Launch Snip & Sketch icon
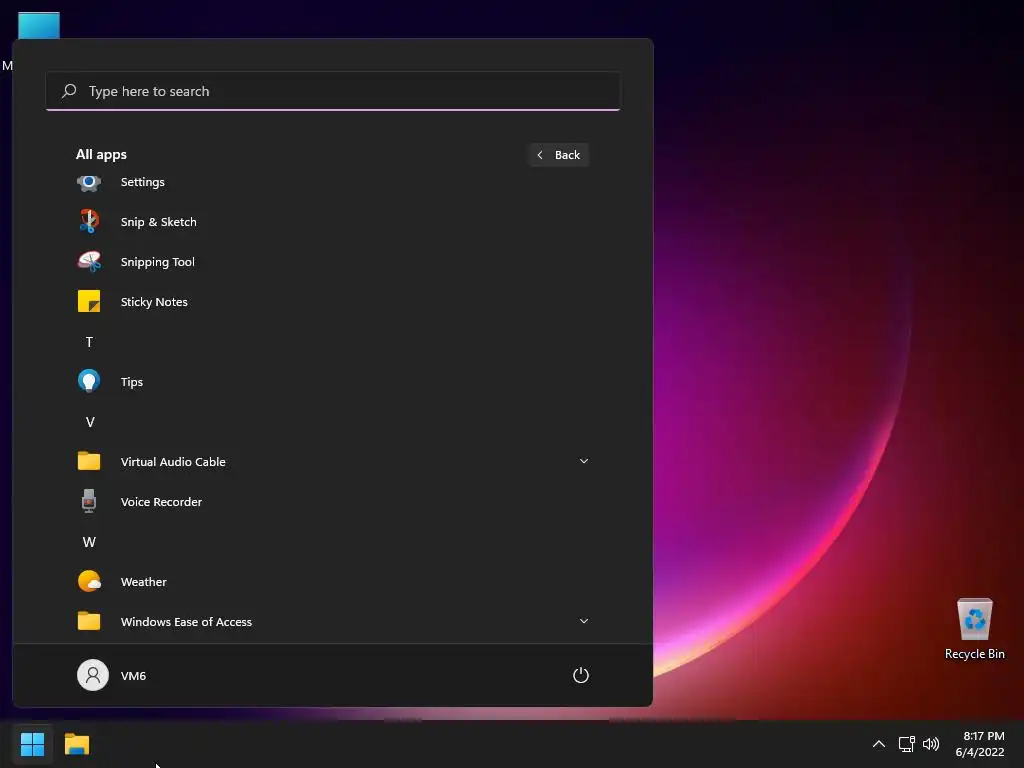 [89, 221]
